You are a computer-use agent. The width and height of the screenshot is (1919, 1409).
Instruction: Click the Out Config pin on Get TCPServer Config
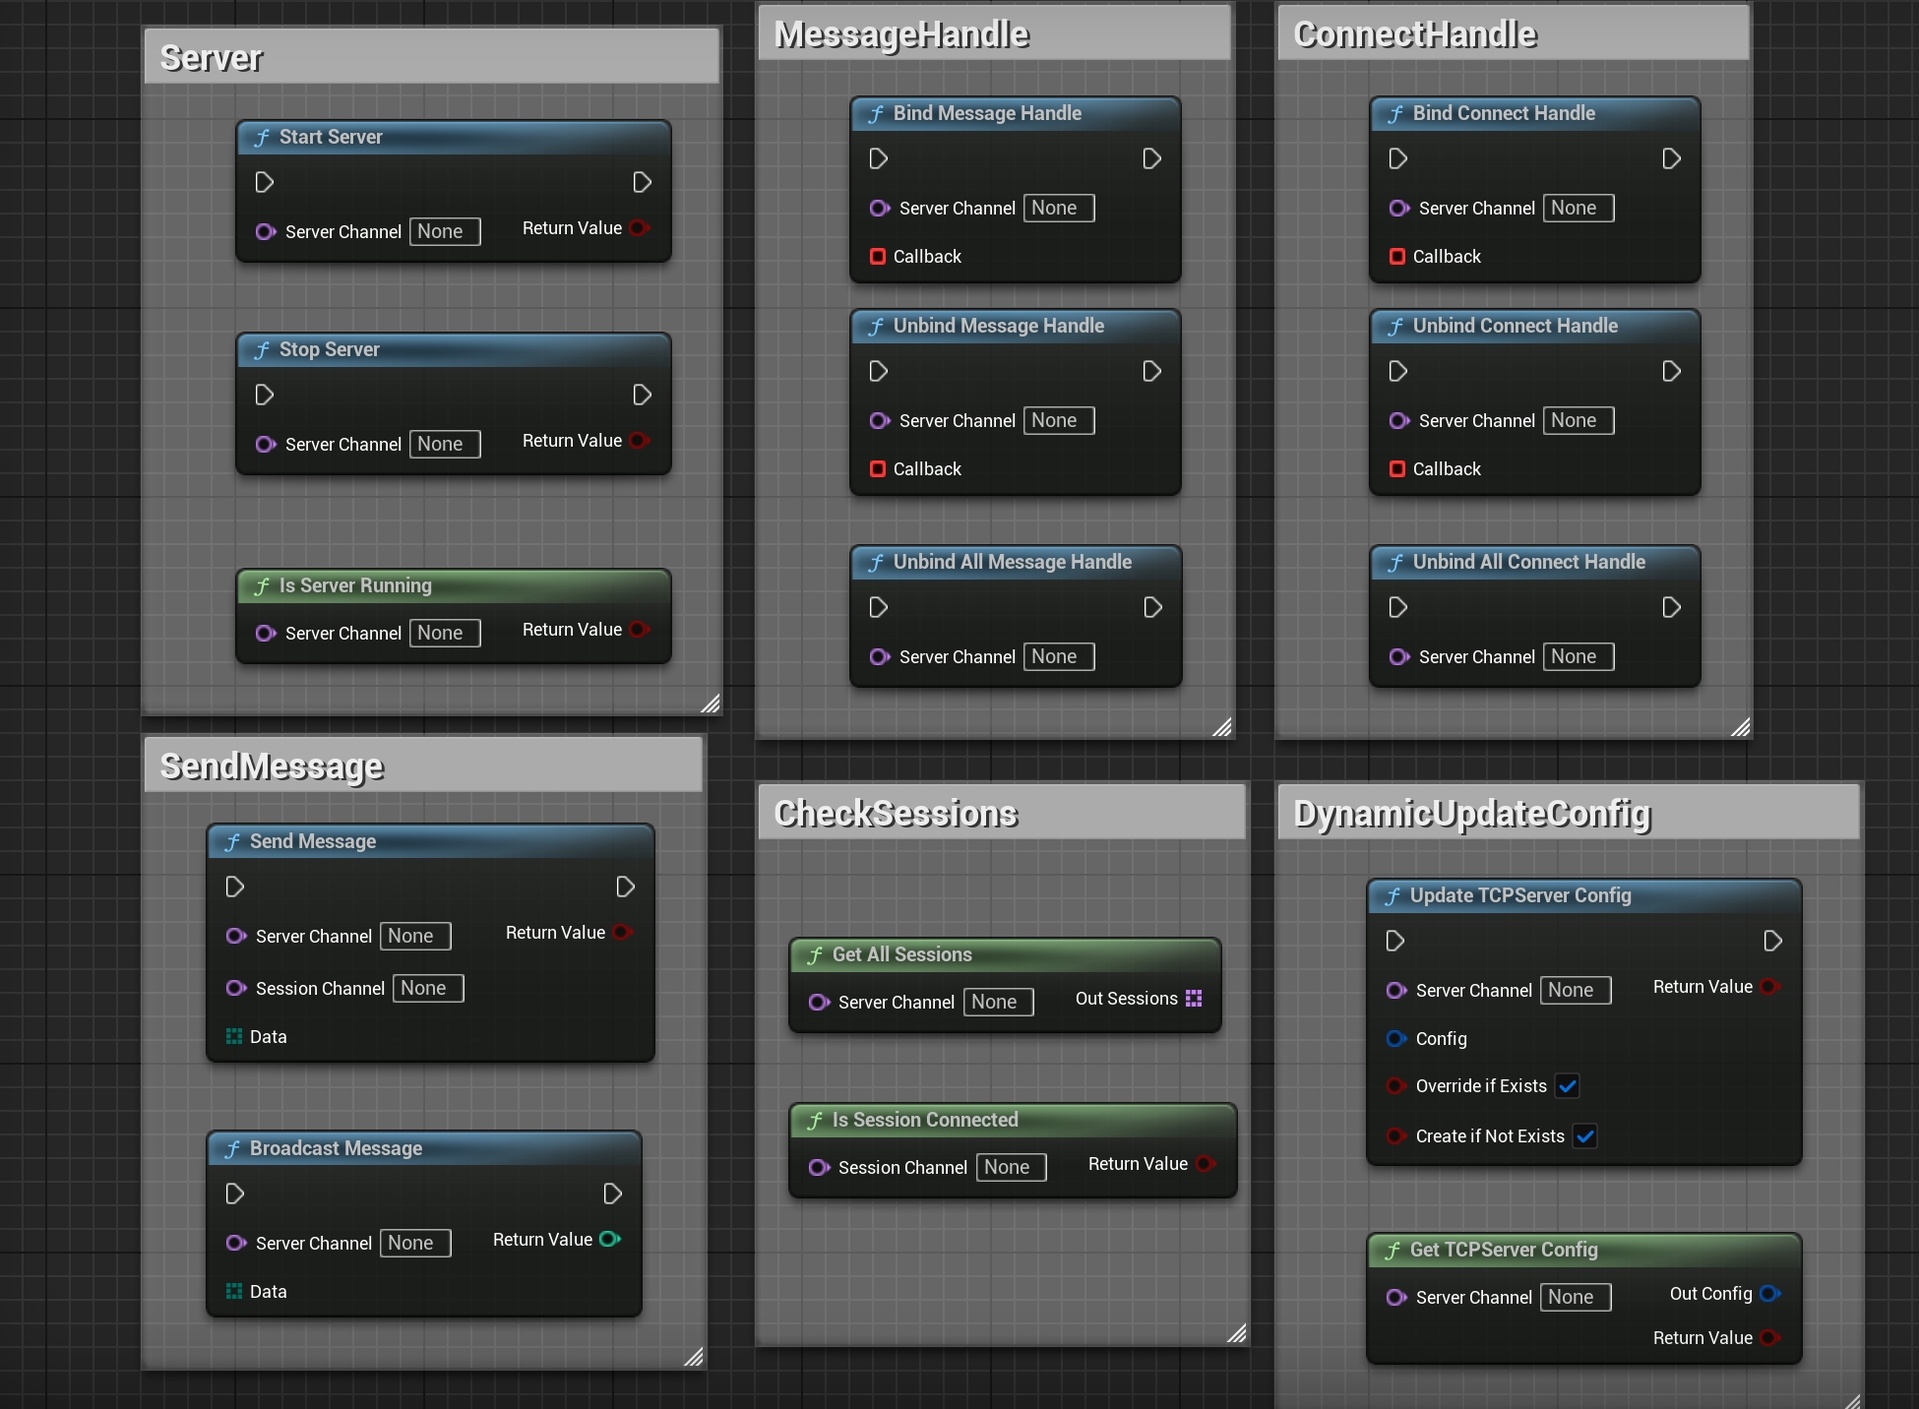(1769, 1293)
